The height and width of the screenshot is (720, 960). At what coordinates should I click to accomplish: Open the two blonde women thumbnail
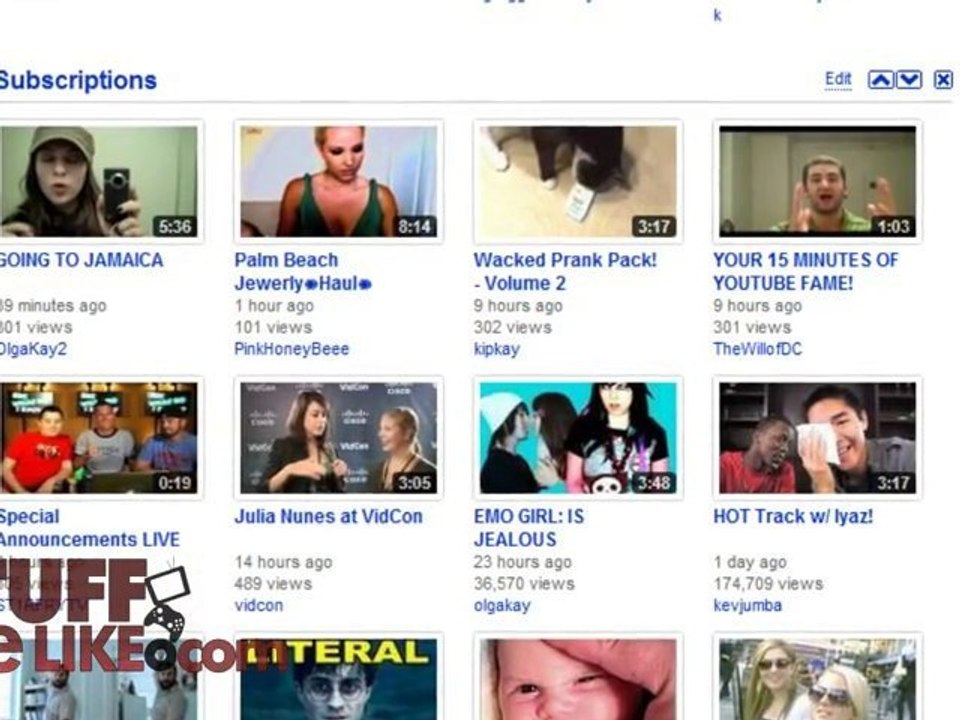tap(817, 679)
